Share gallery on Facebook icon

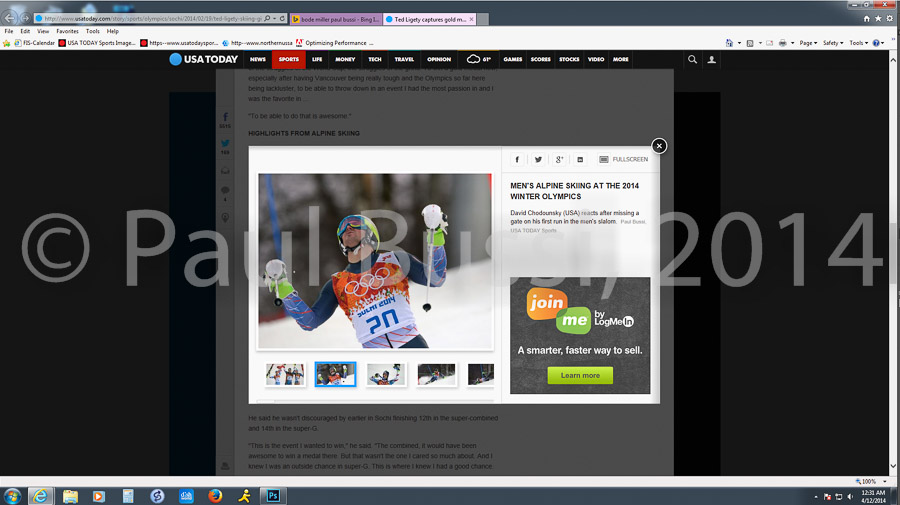517,160
